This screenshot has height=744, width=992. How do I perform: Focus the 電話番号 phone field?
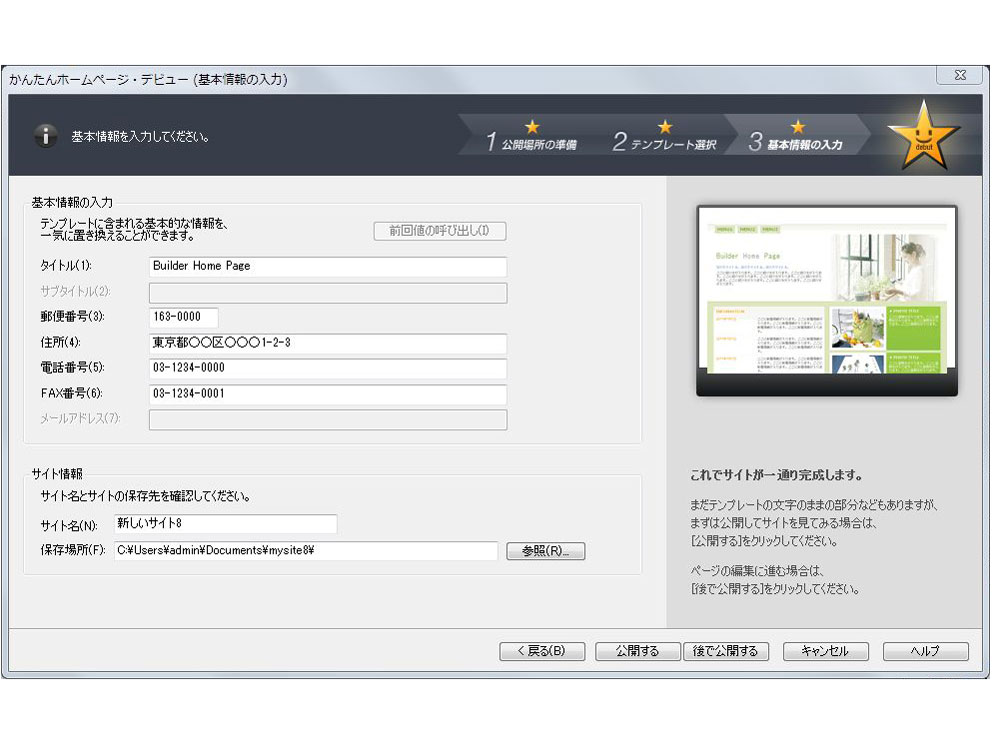coord(327,368)
